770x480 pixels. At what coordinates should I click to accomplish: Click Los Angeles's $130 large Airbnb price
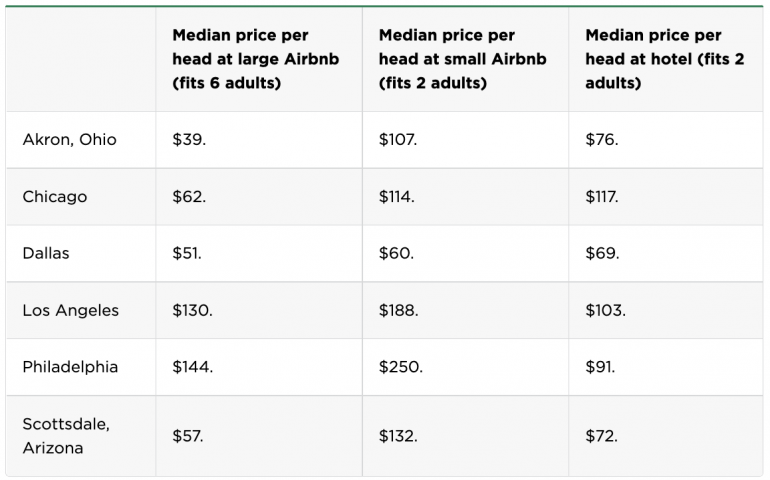coord(192,310)
